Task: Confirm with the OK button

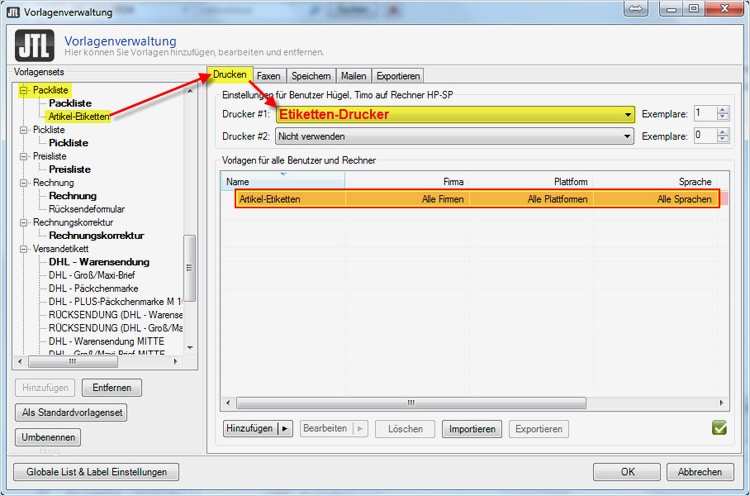Action: (627, 472)
